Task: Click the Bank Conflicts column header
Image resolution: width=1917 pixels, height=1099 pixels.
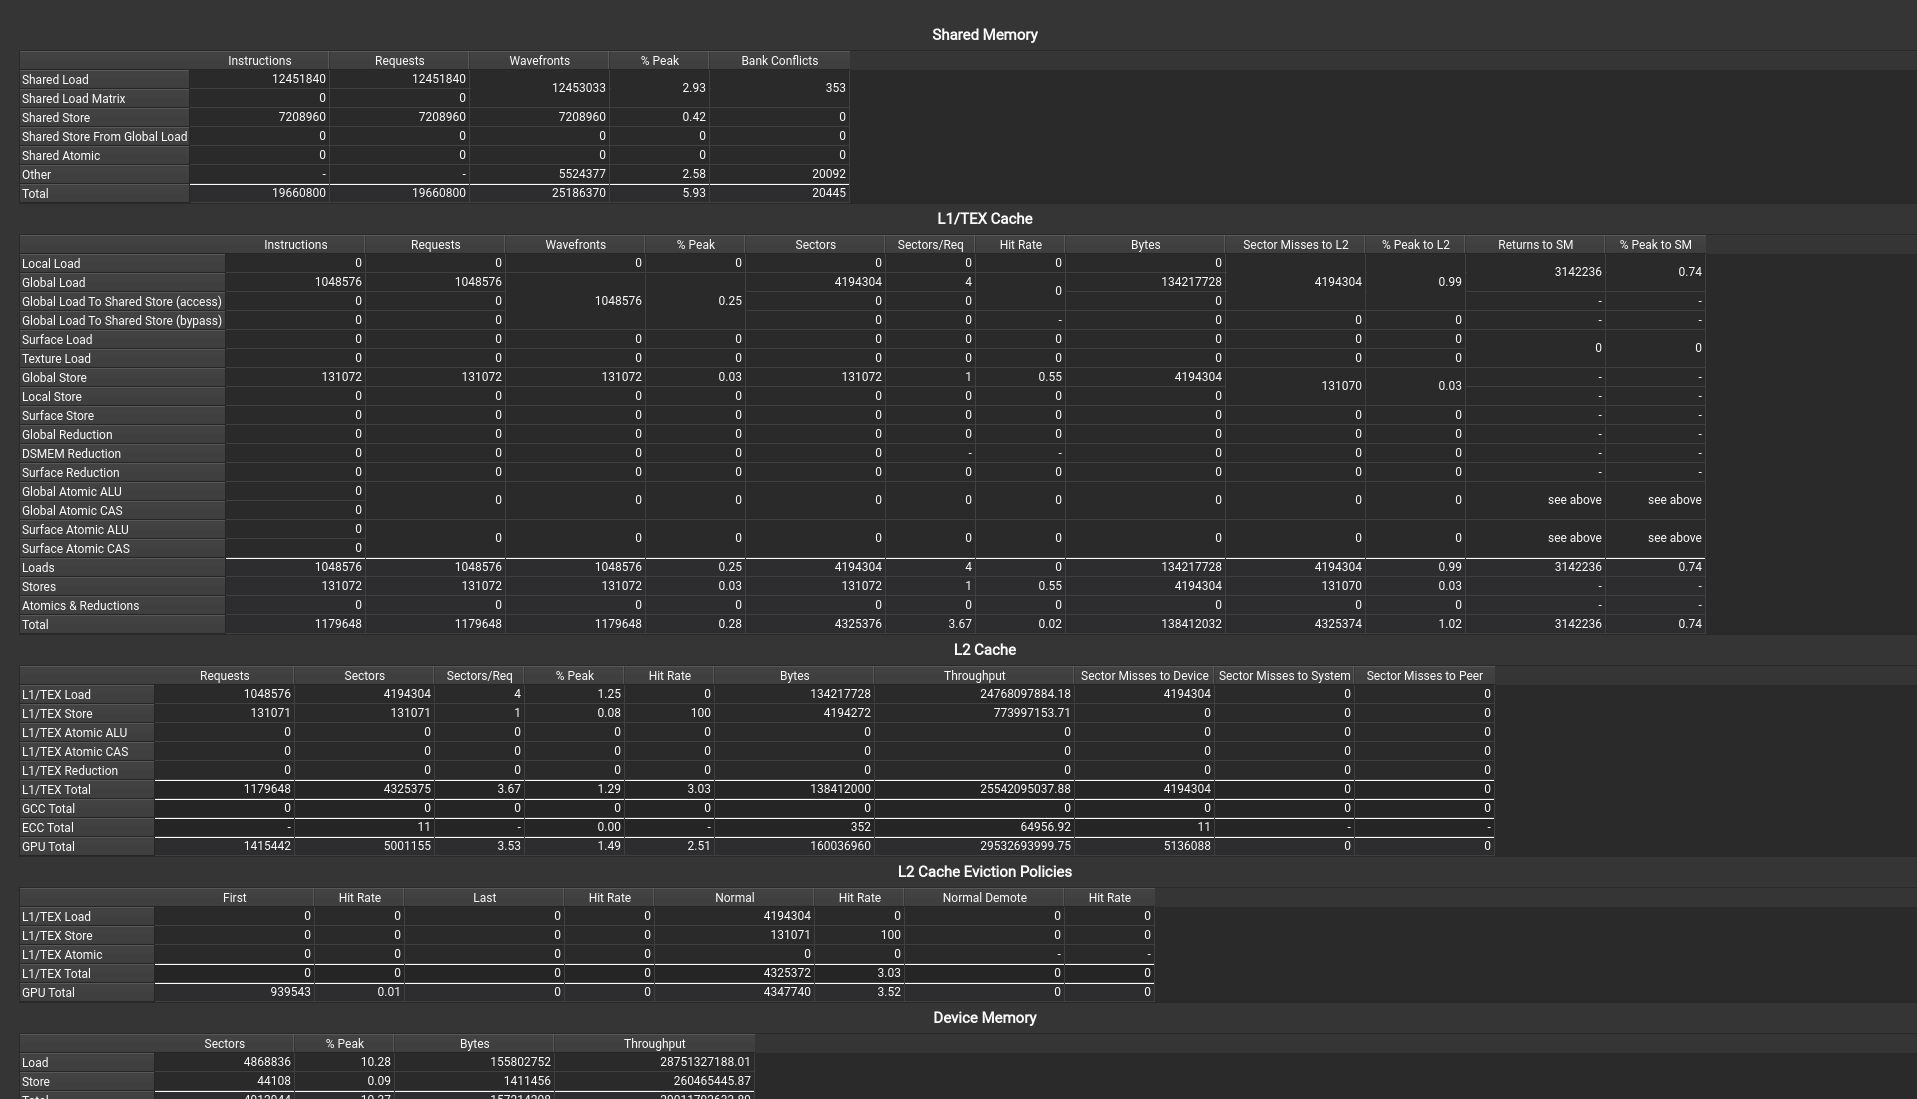Action: click(779, 61)
